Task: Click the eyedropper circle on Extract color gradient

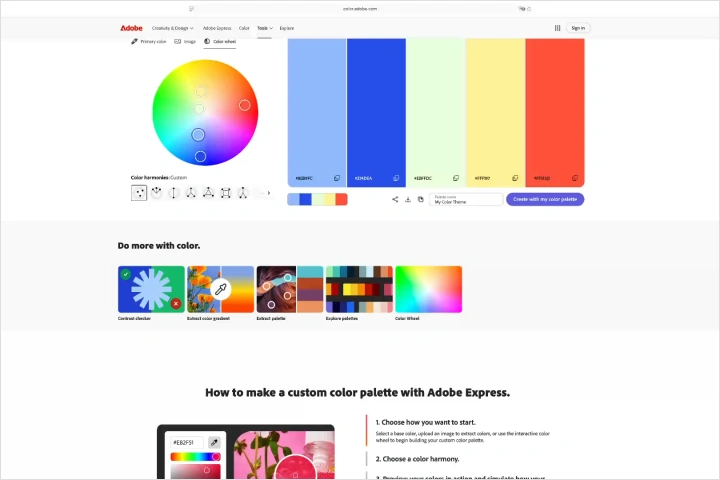Action: pyautogui.click(x=221, y=289)
